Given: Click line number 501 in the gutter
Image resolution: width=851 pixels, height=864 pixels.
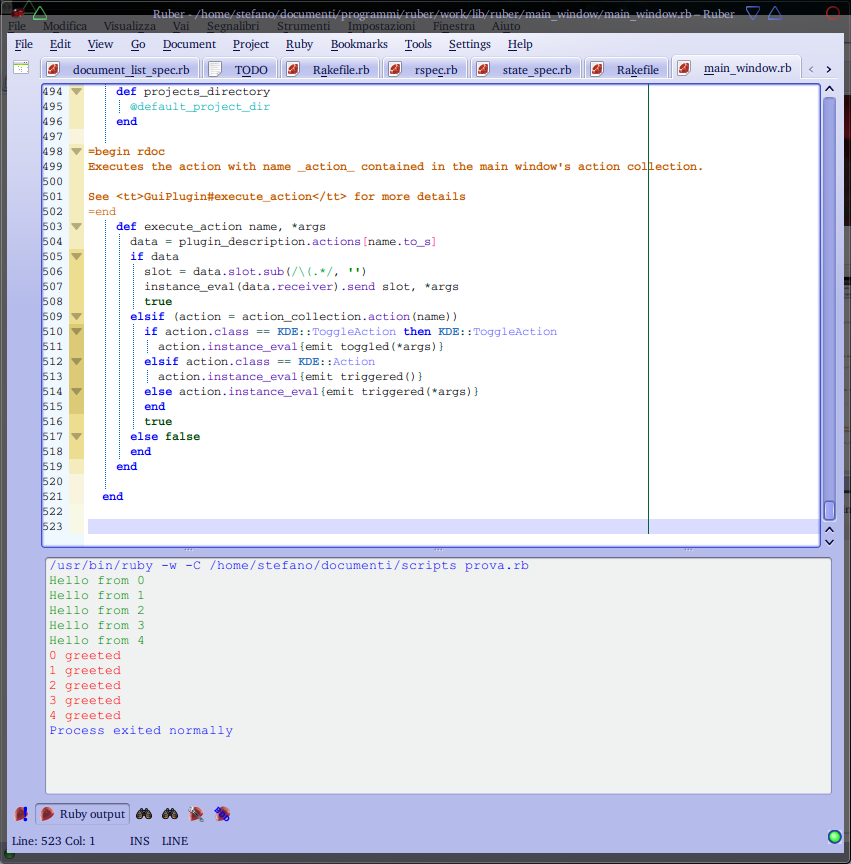Looking at the screenshot, I should 52,197.
